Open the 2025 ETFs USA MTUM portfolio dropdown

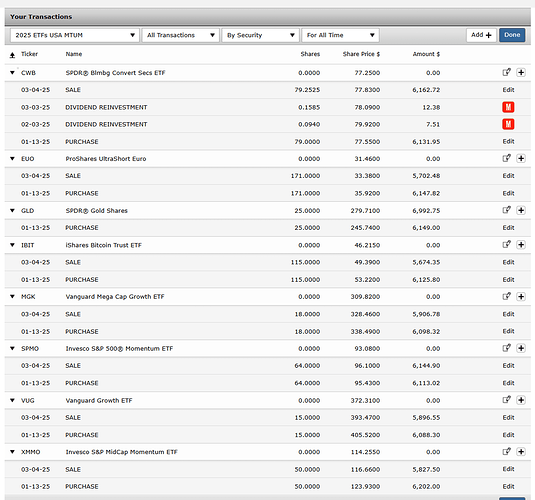[x=75, y=35]
